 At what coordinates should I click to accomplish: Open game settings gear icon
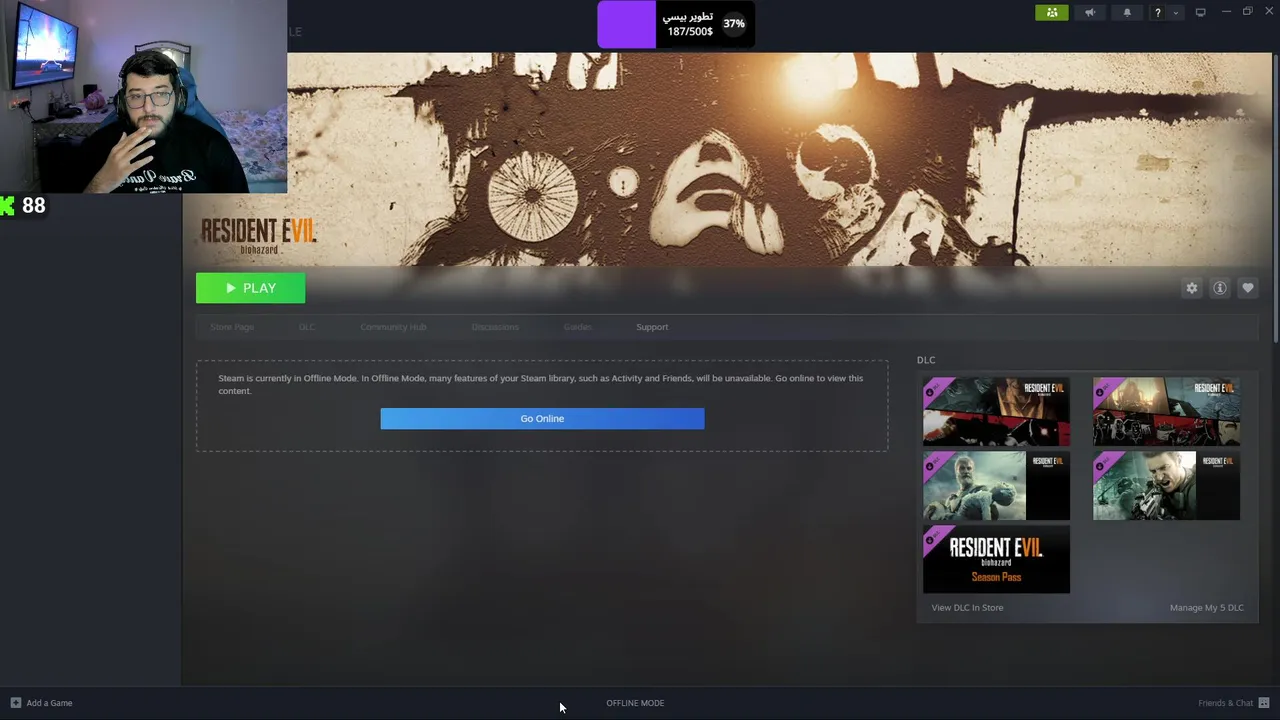point(1191,288)
